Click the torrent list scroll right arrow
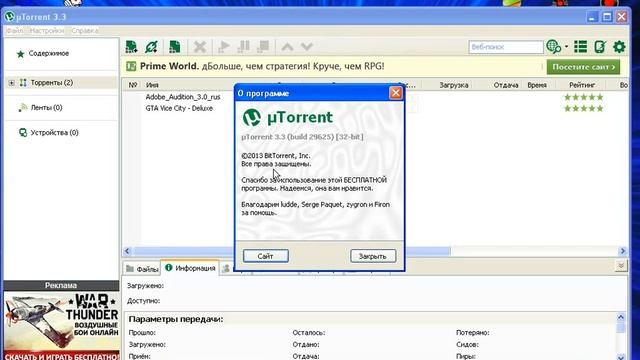The width and height of the screenshot is (640, 360). coord(623,251)
